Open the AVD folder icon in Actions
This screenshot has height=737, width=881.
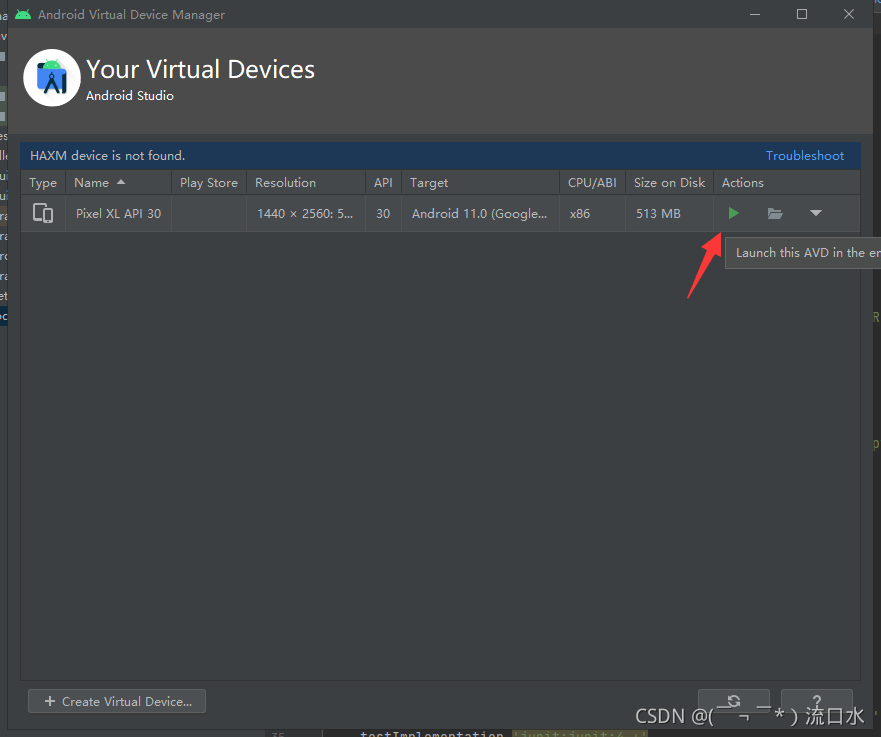[x=775, y=213]
